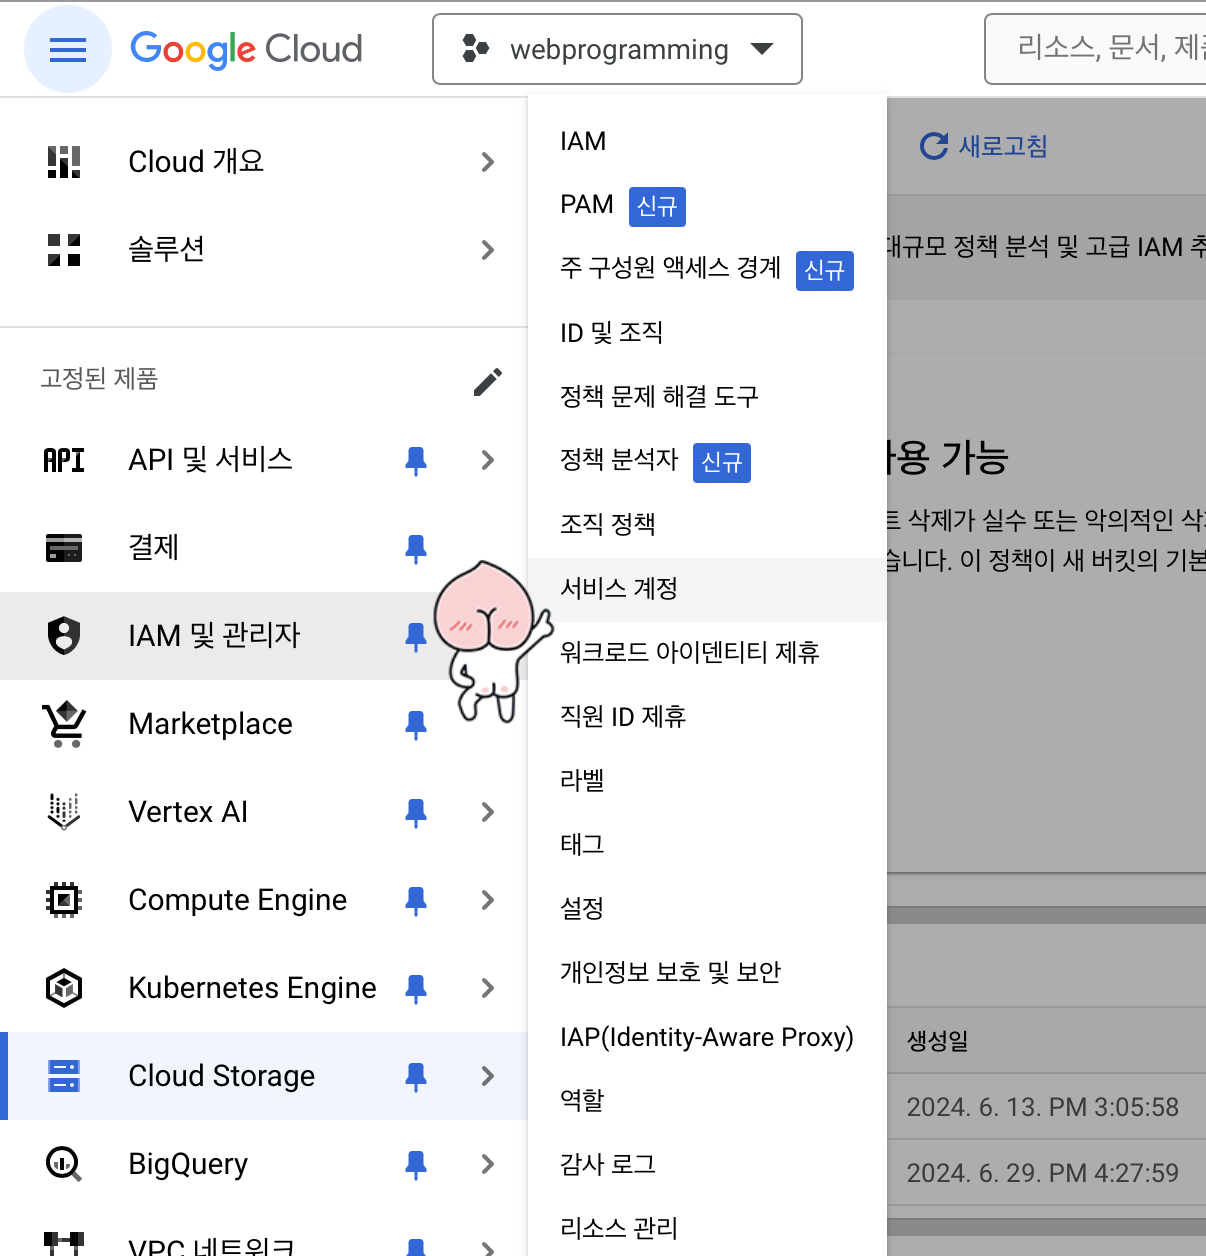
Task: Click the API icon
Action: (x=64, y=460)
